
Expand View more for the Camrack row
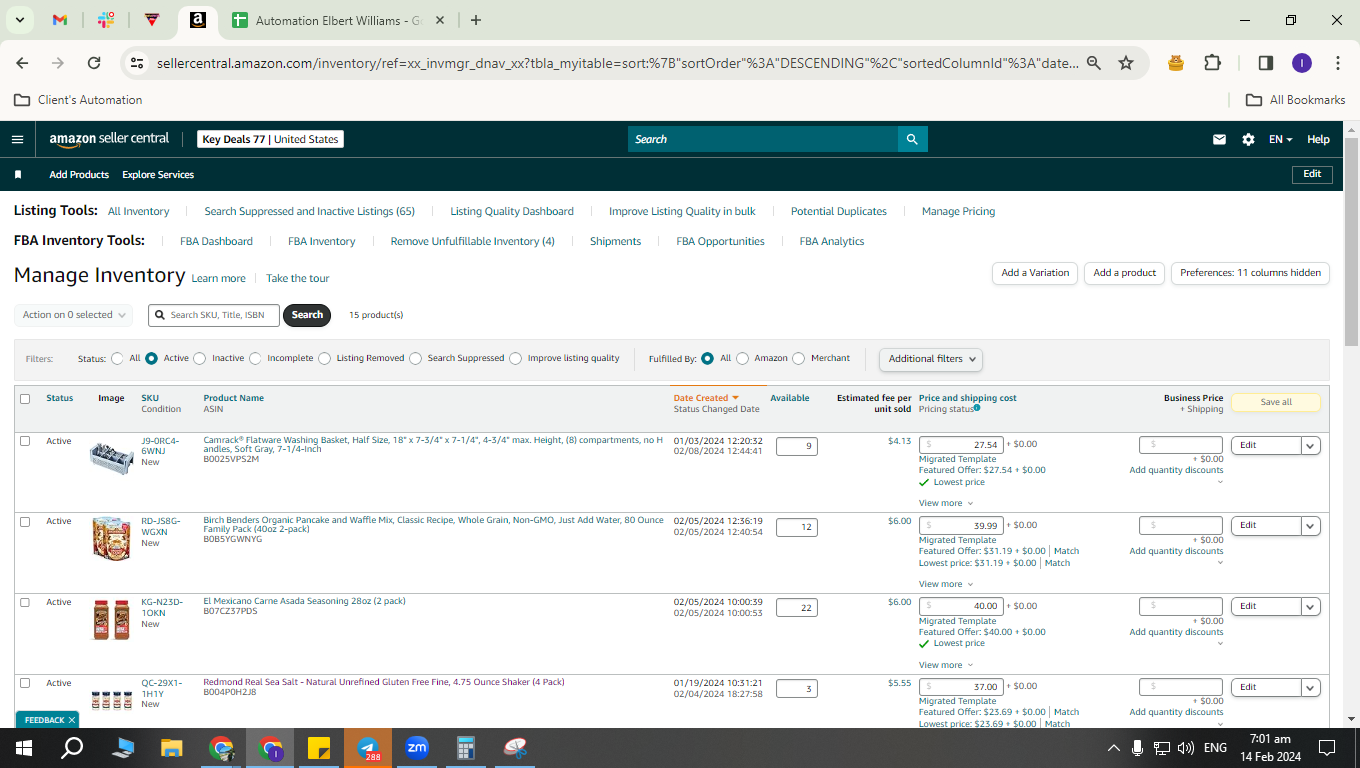[x=946, y=503]
